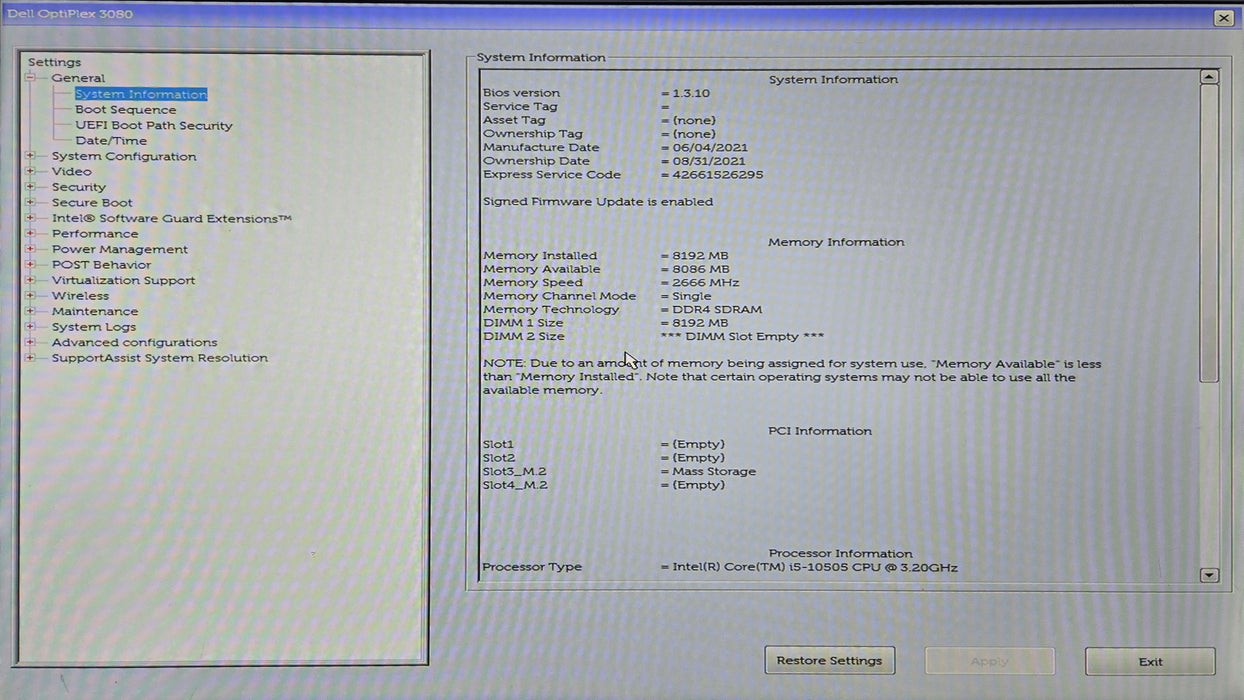Expand the Security settings node
This screenshot has width=1244, height=700.
click(x=30, y=187)
